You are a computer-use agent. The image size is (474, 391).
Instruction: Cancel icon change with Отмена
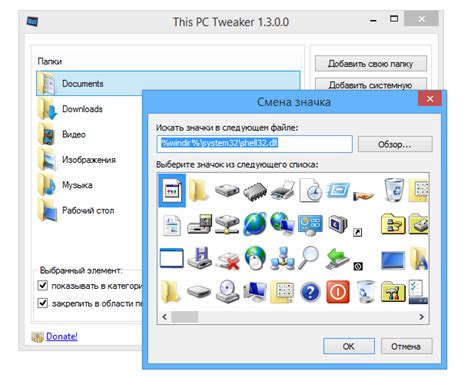pyautogui.click(x=406, y=346)
